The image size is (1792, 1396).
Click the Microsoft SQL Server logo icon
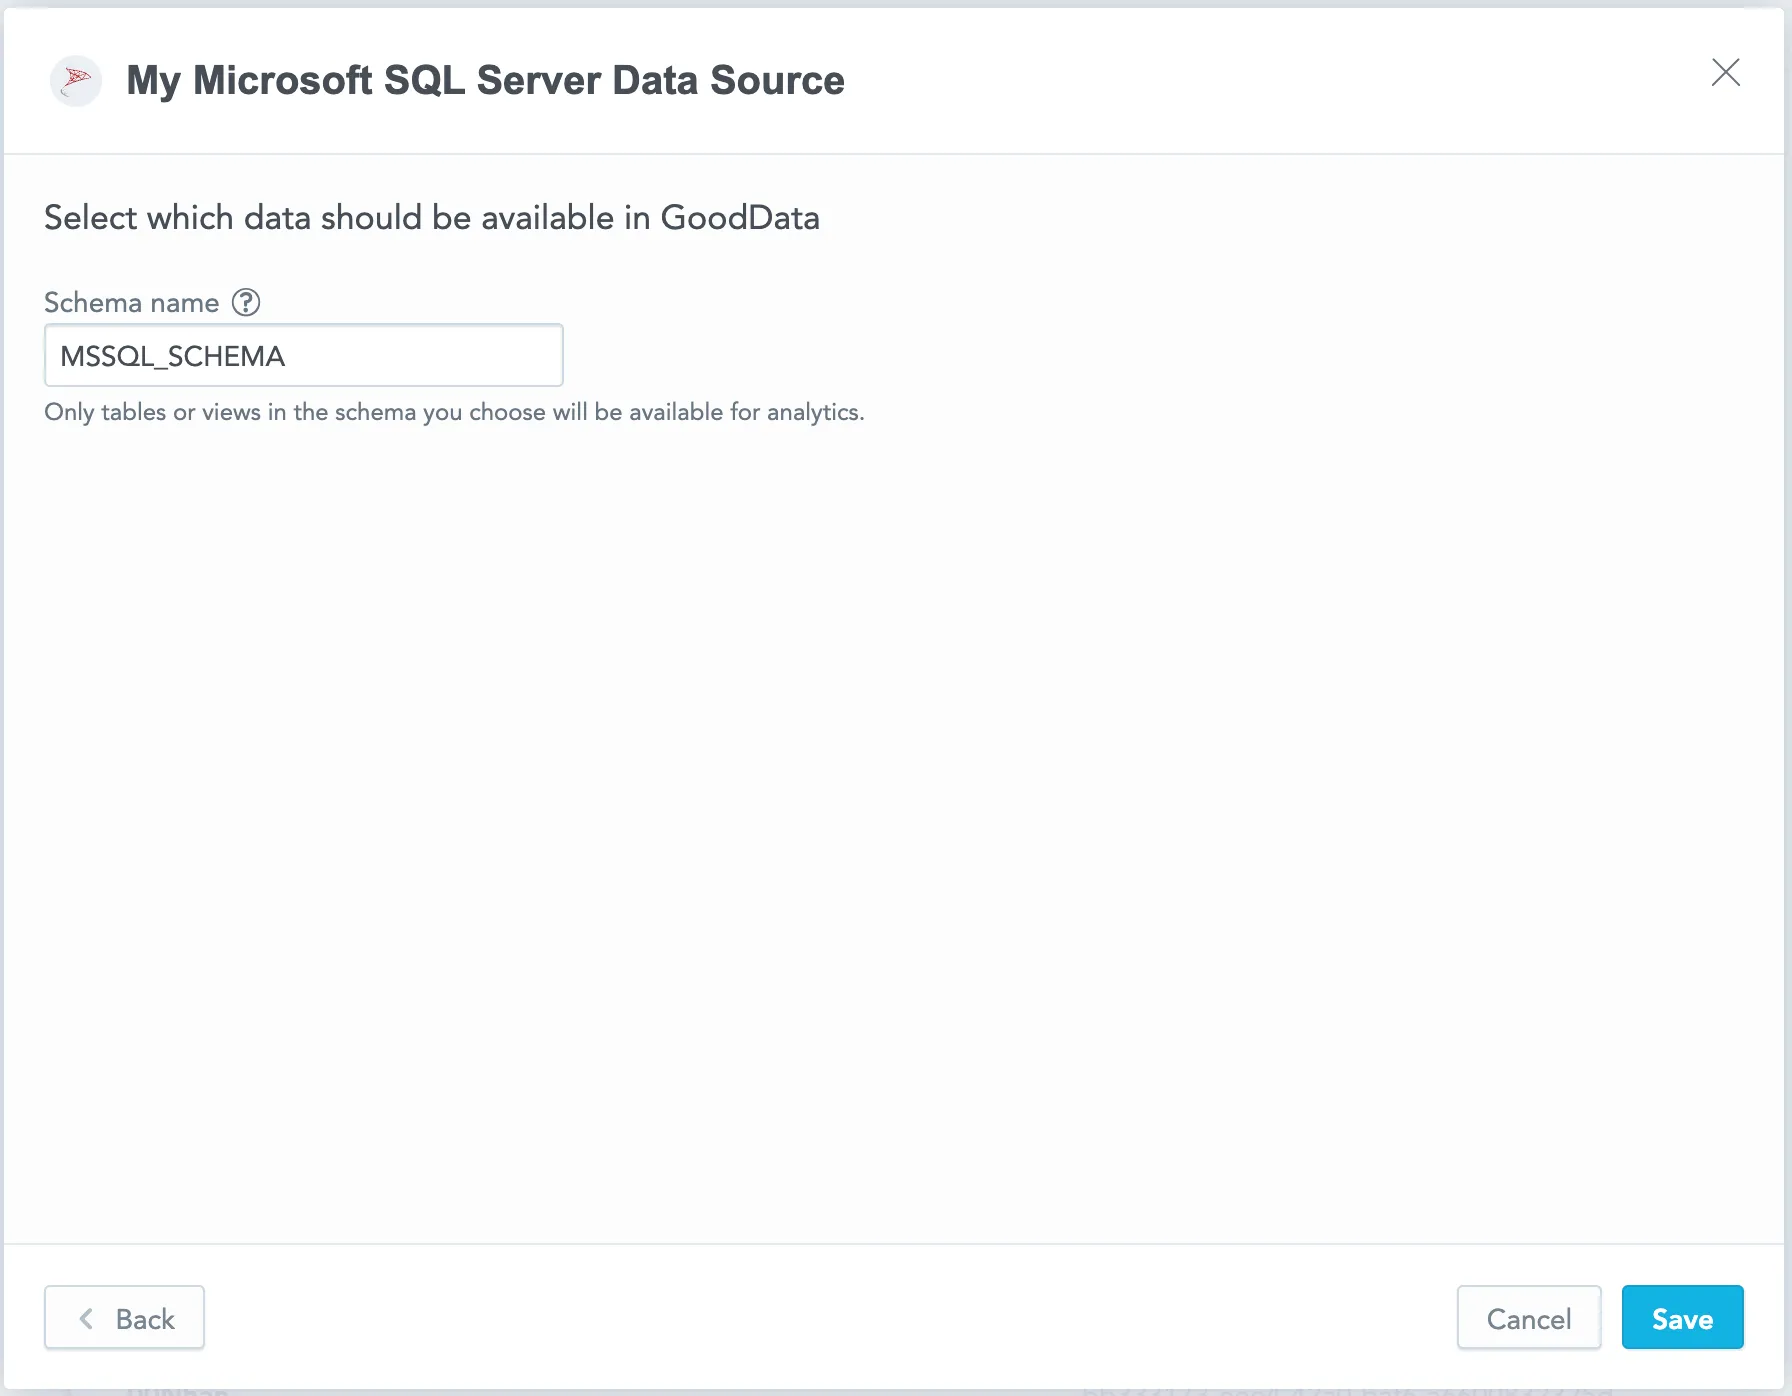point(75,80)
